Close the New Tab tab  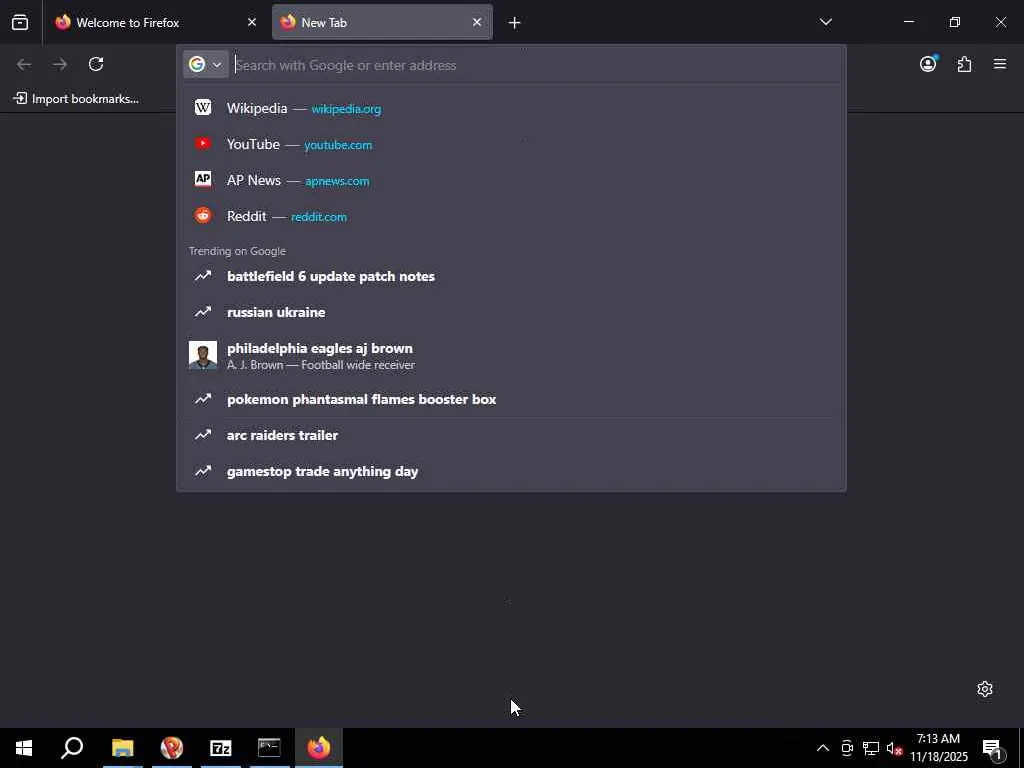tap(477, 22)
